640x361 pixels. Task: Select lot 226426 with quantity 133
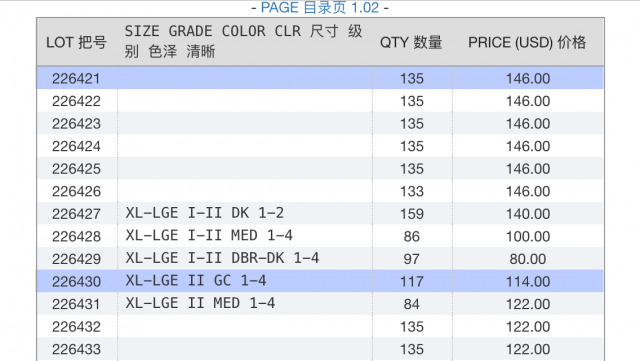320,191
